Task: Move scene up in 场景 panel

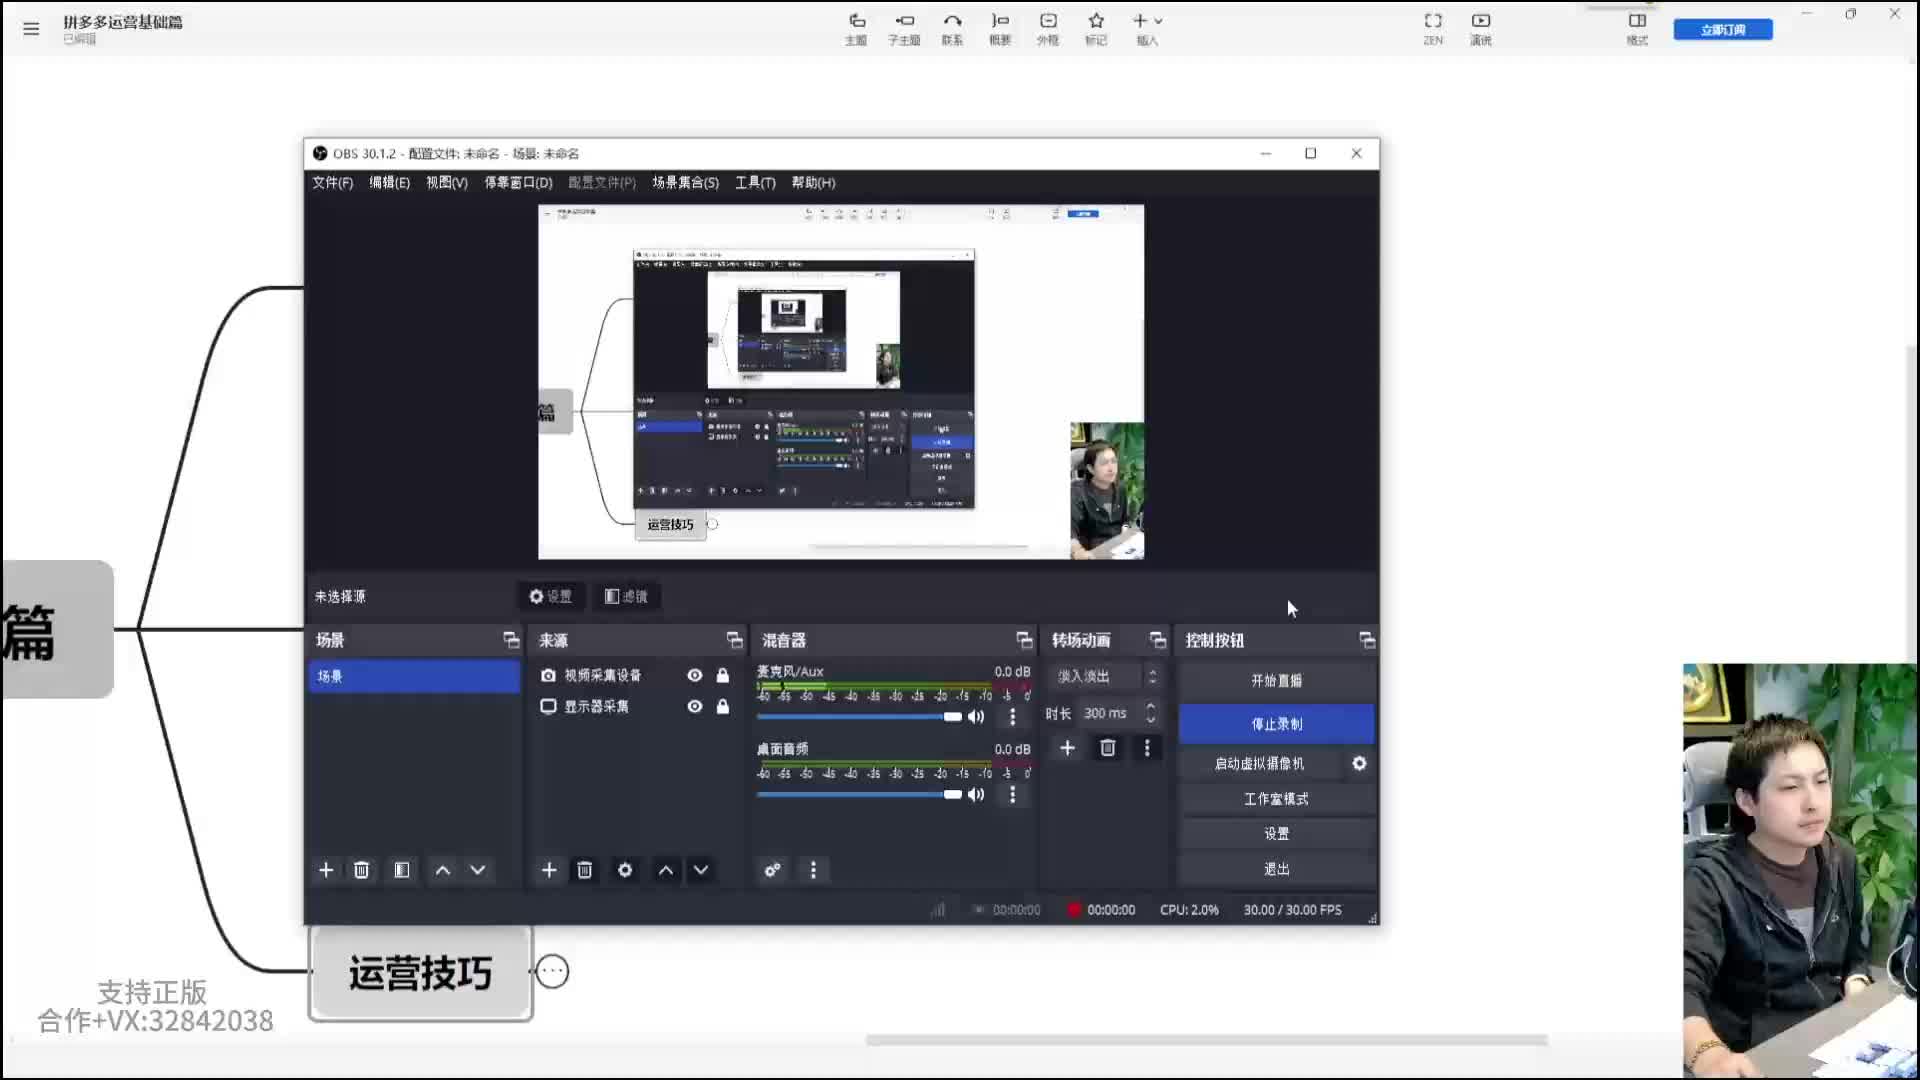Action: pyautogui.click(x=443, y=870)
